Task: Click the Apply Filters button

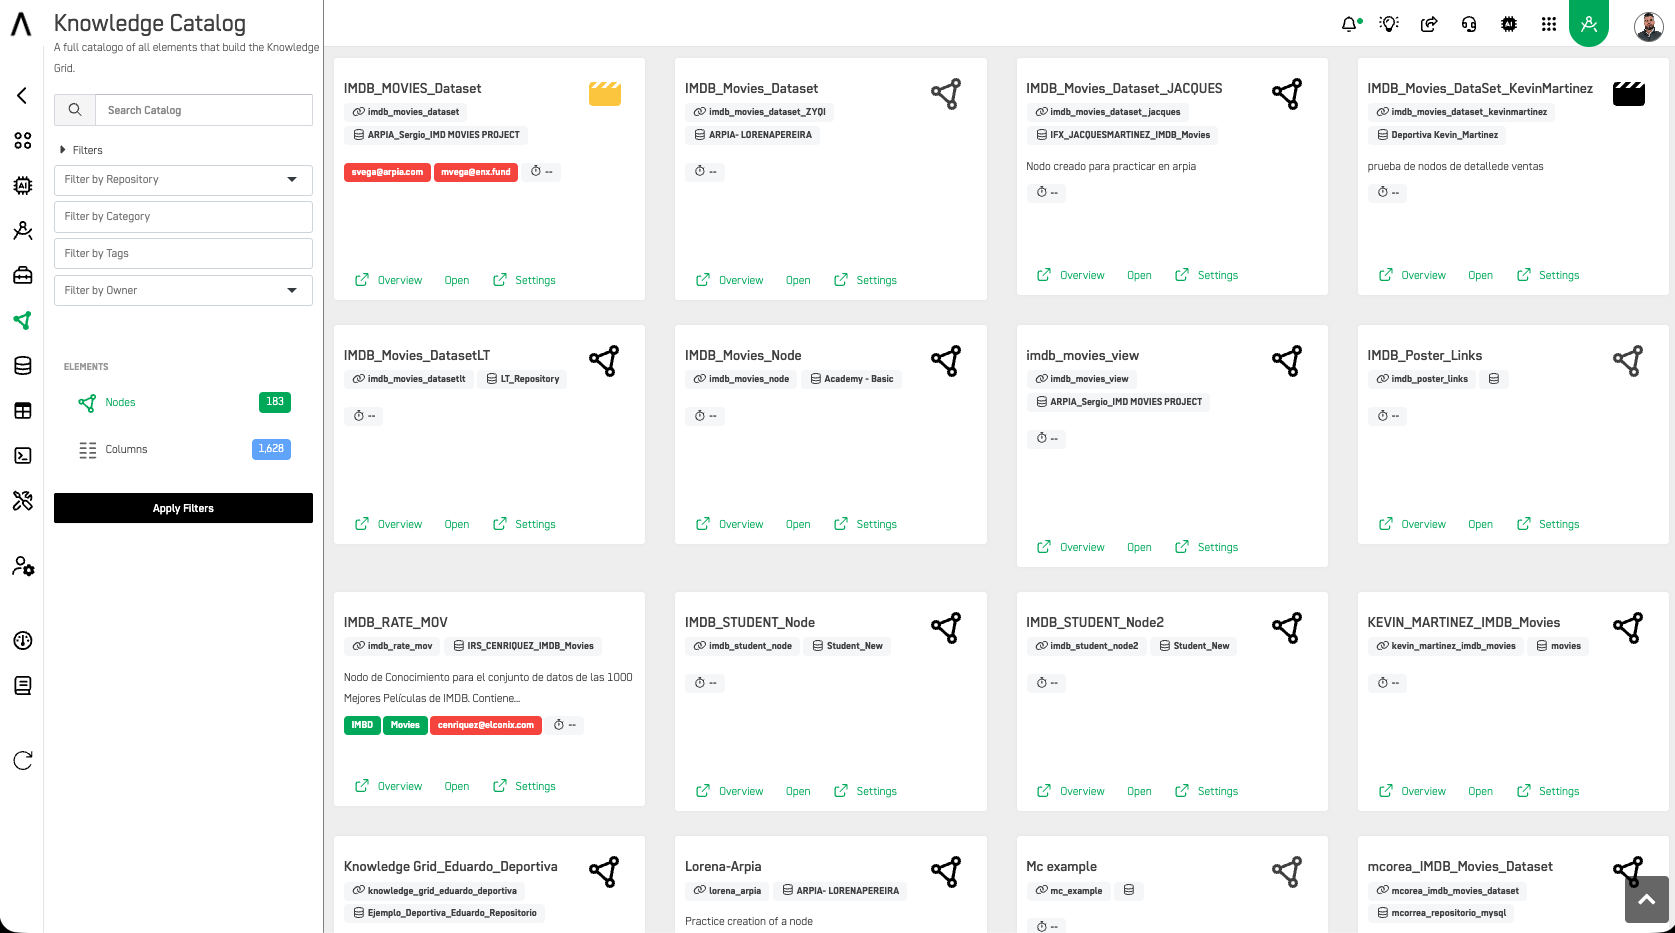Action: (x=183, y=508)
